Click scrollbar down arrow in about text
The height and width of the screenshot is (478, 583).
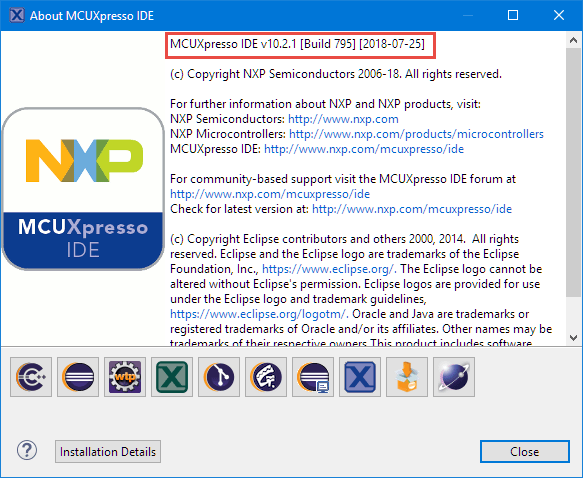(573, 338)
